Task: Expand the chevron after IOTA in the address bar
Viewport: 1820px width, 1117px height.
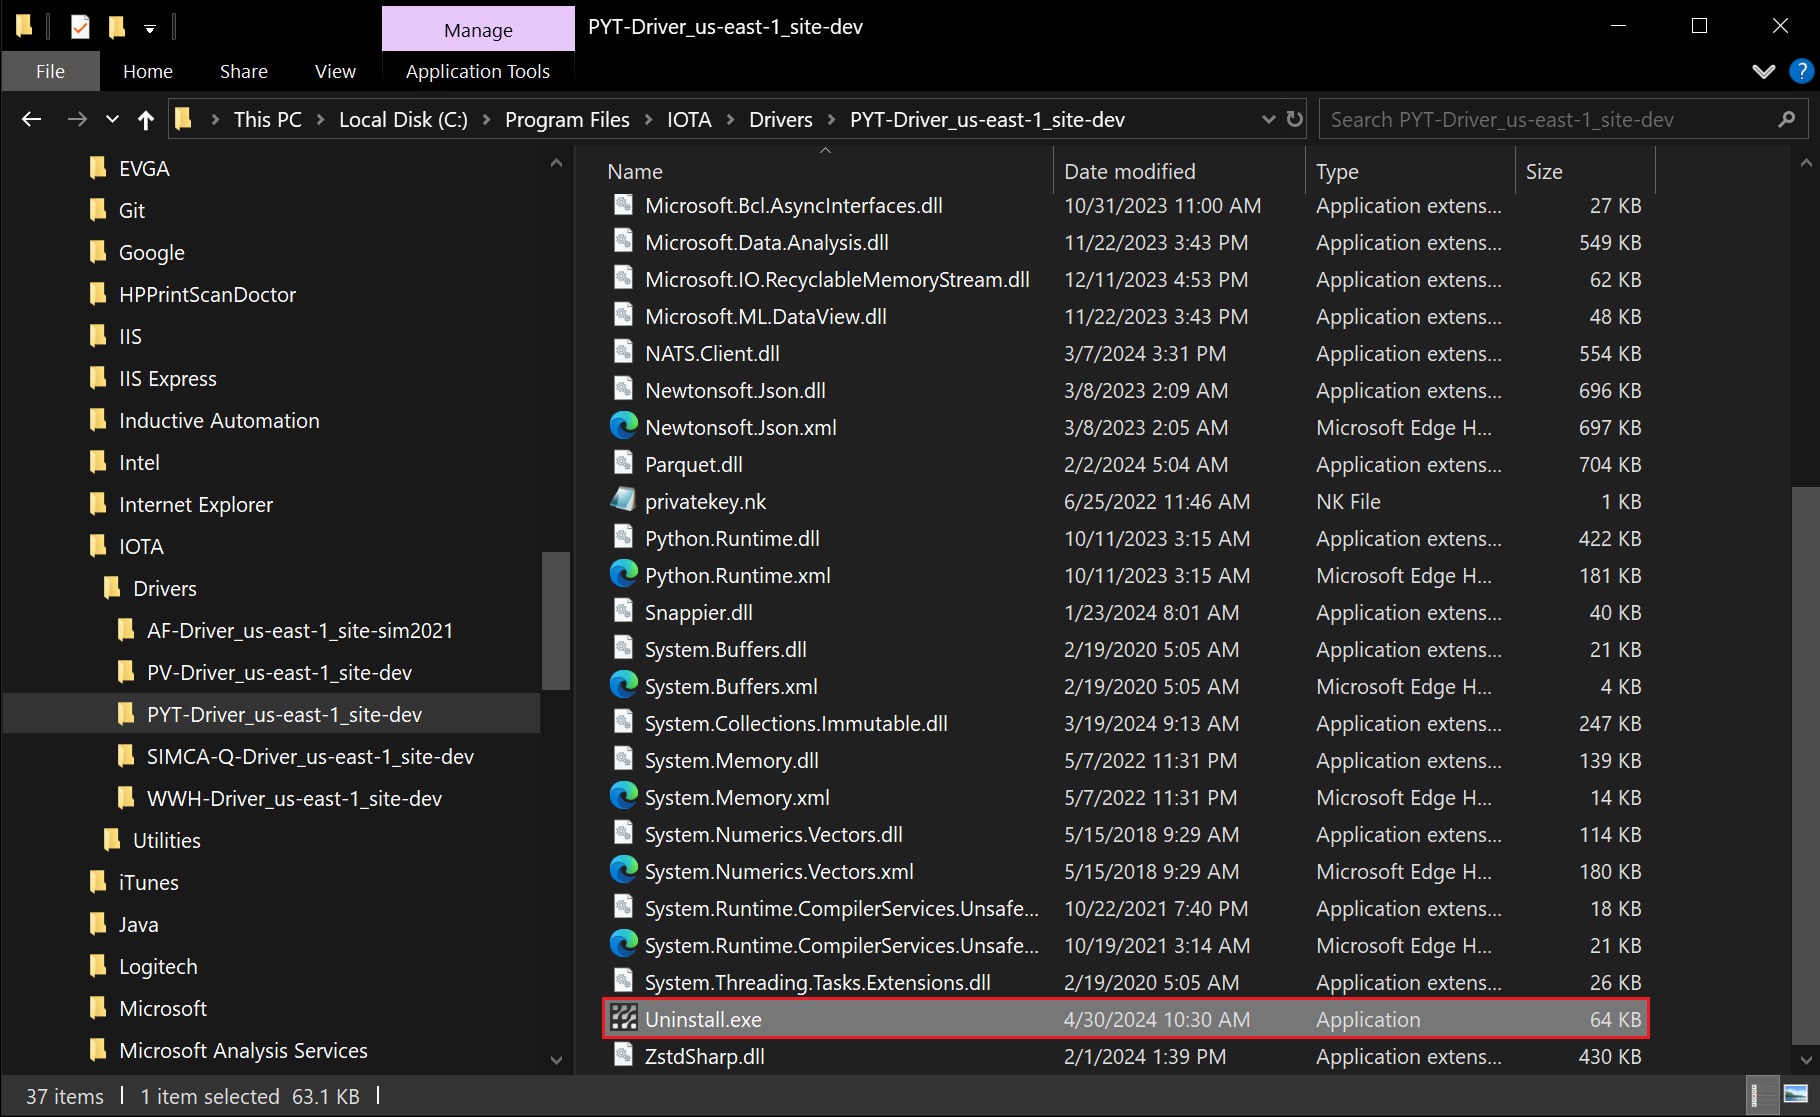Action: tap(730, 120)
